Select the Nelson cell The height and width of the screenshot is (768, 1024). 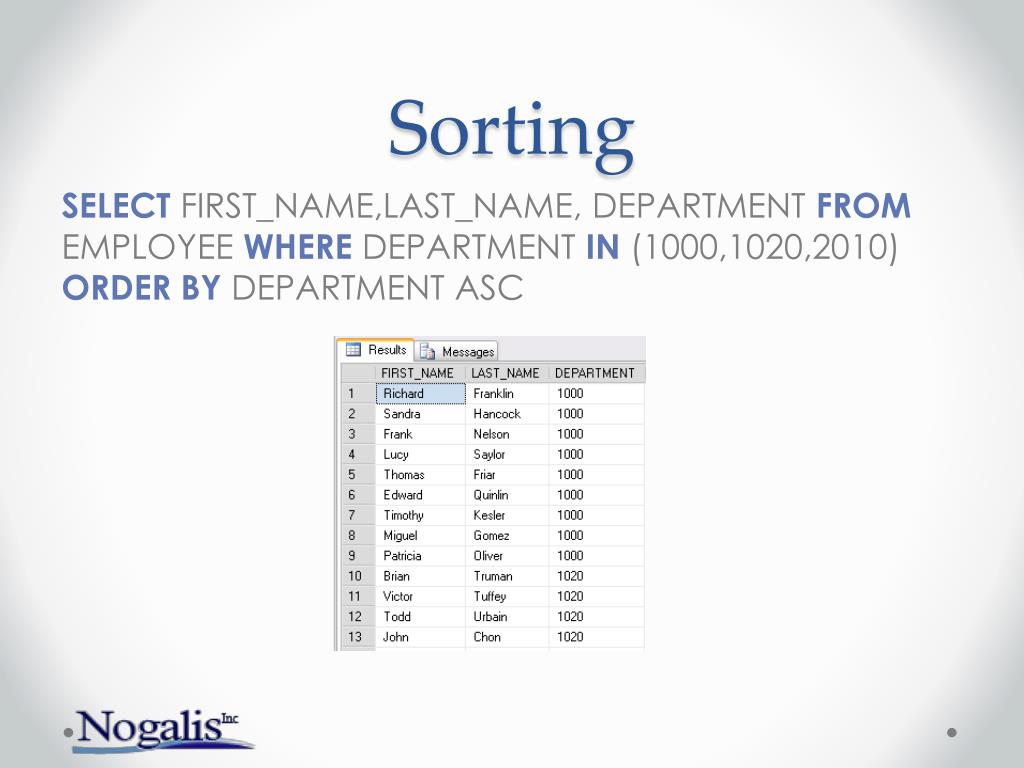507,434
